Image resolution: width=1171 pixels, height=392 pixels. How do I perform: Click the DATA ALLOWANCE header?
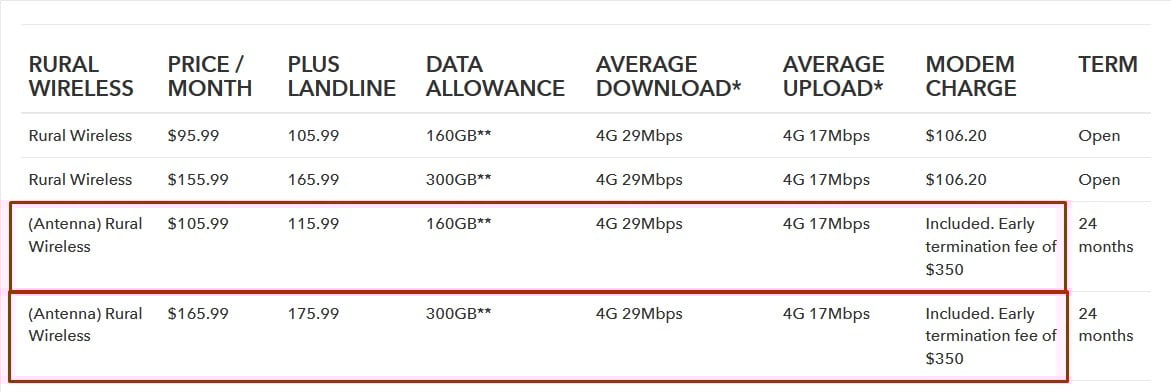pyautogui.click(x=495, y=76)
